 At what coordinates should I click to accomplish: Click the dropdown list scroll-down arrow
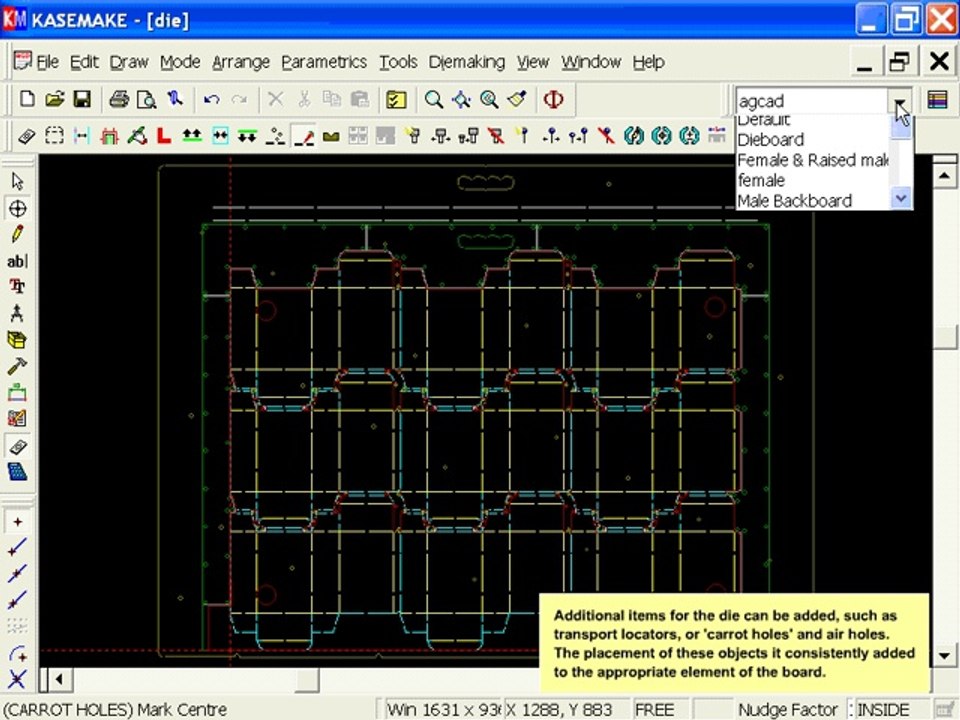point(901,198)
